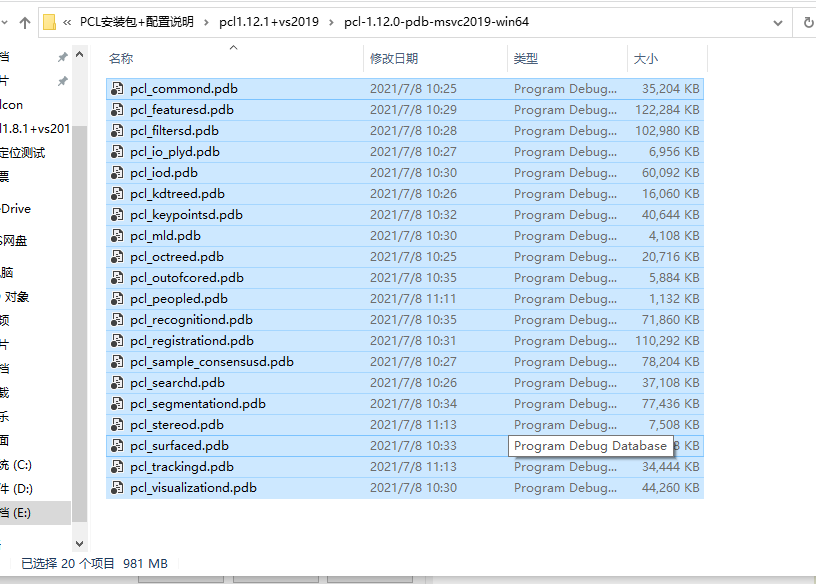Screen dimensions: 816x584
Task: Click file icon of pcl_filtersd.pdb
Action: pyautogui.click(x=117, y=131)
